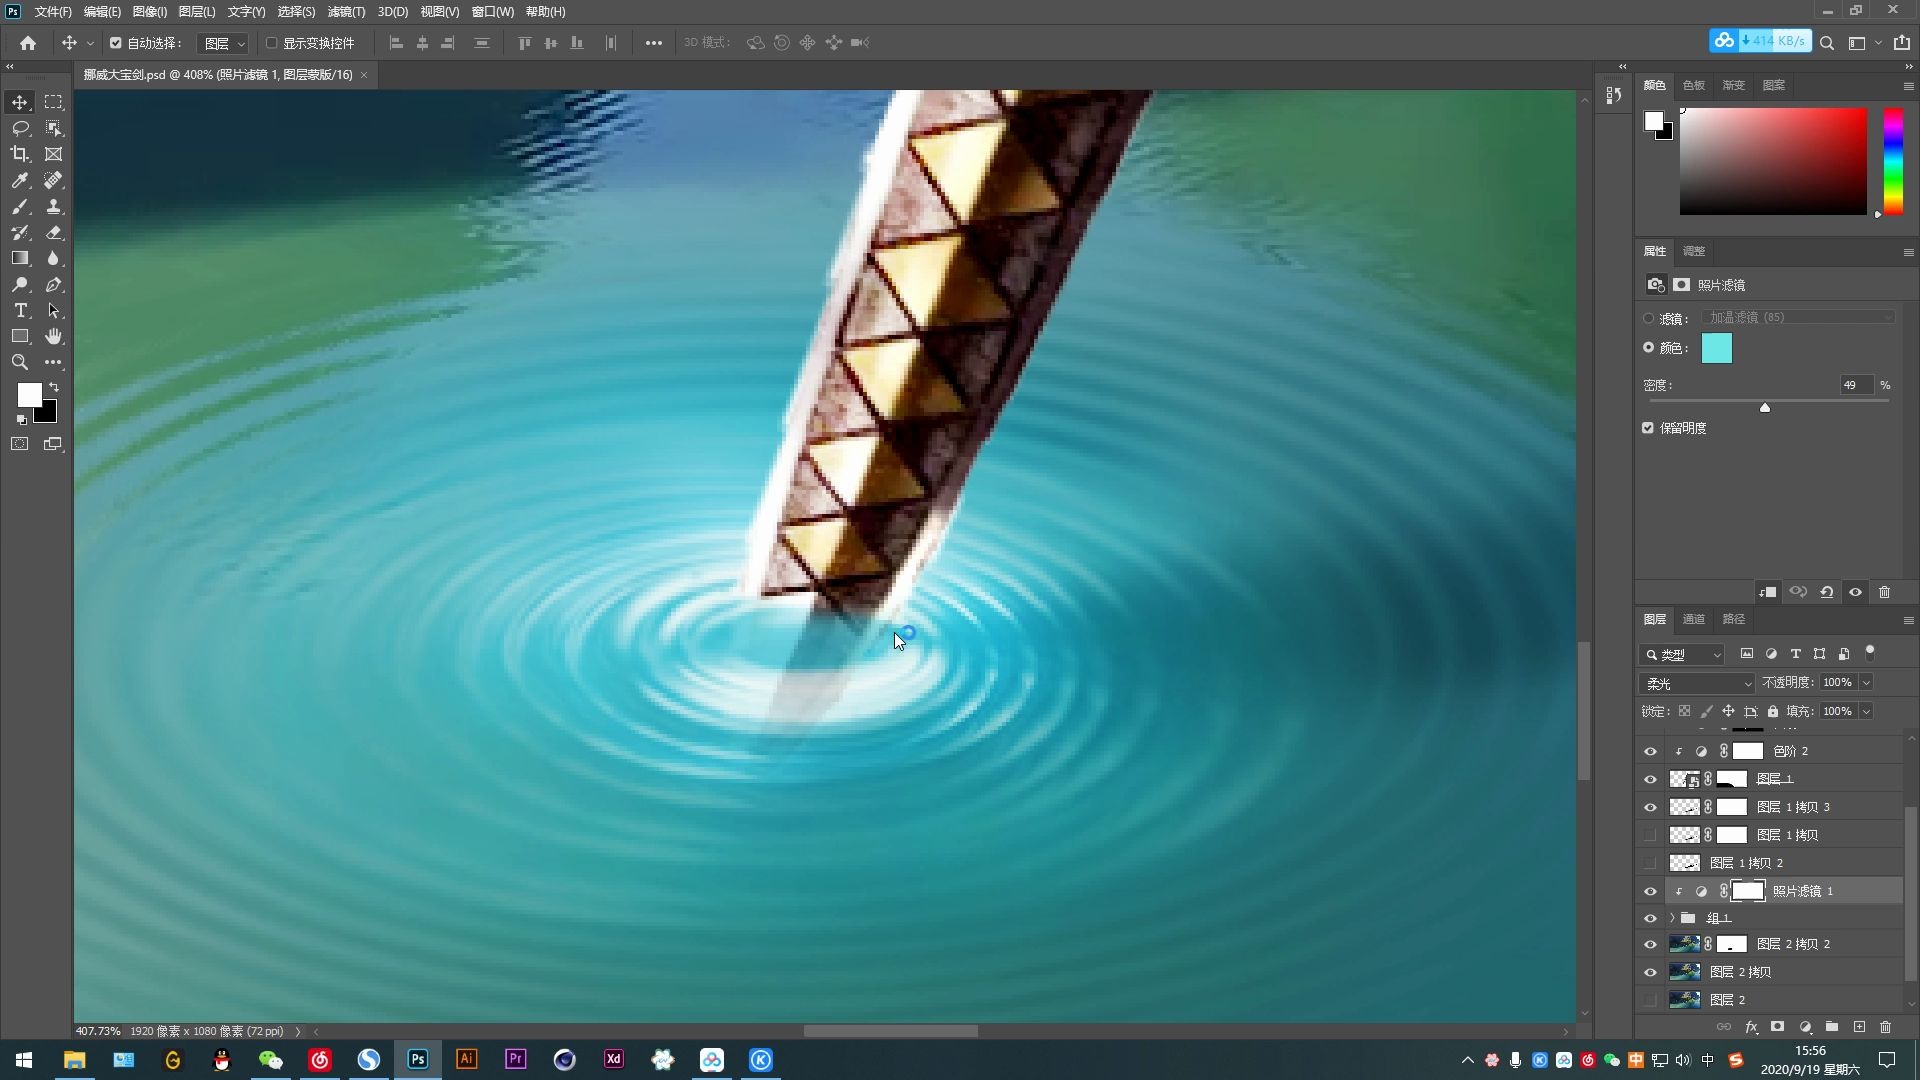Viewport: 1920px width, 1080px height.
Task: Select the Eyedropper tool
Action: tap(20, 180)
